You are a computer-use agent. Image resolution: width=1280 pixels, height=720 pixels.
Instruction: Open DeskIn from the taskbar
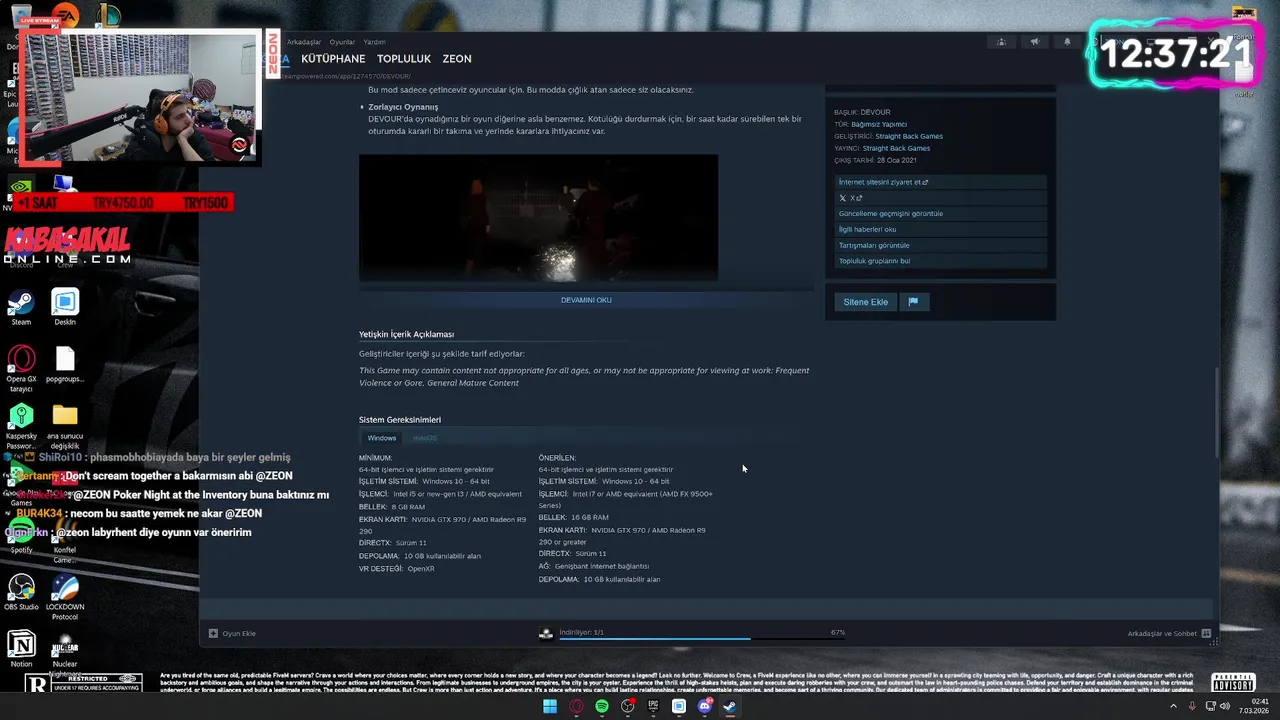pos(679,706)
